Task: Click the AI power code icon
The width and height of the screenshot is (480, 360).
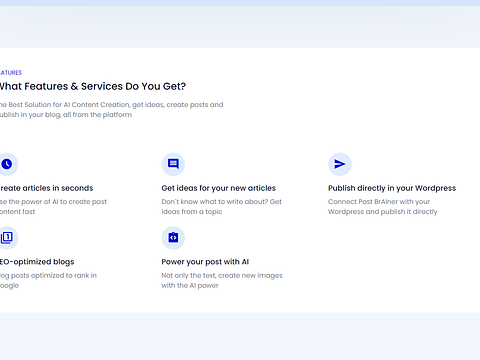Action: tap(173, 238)
